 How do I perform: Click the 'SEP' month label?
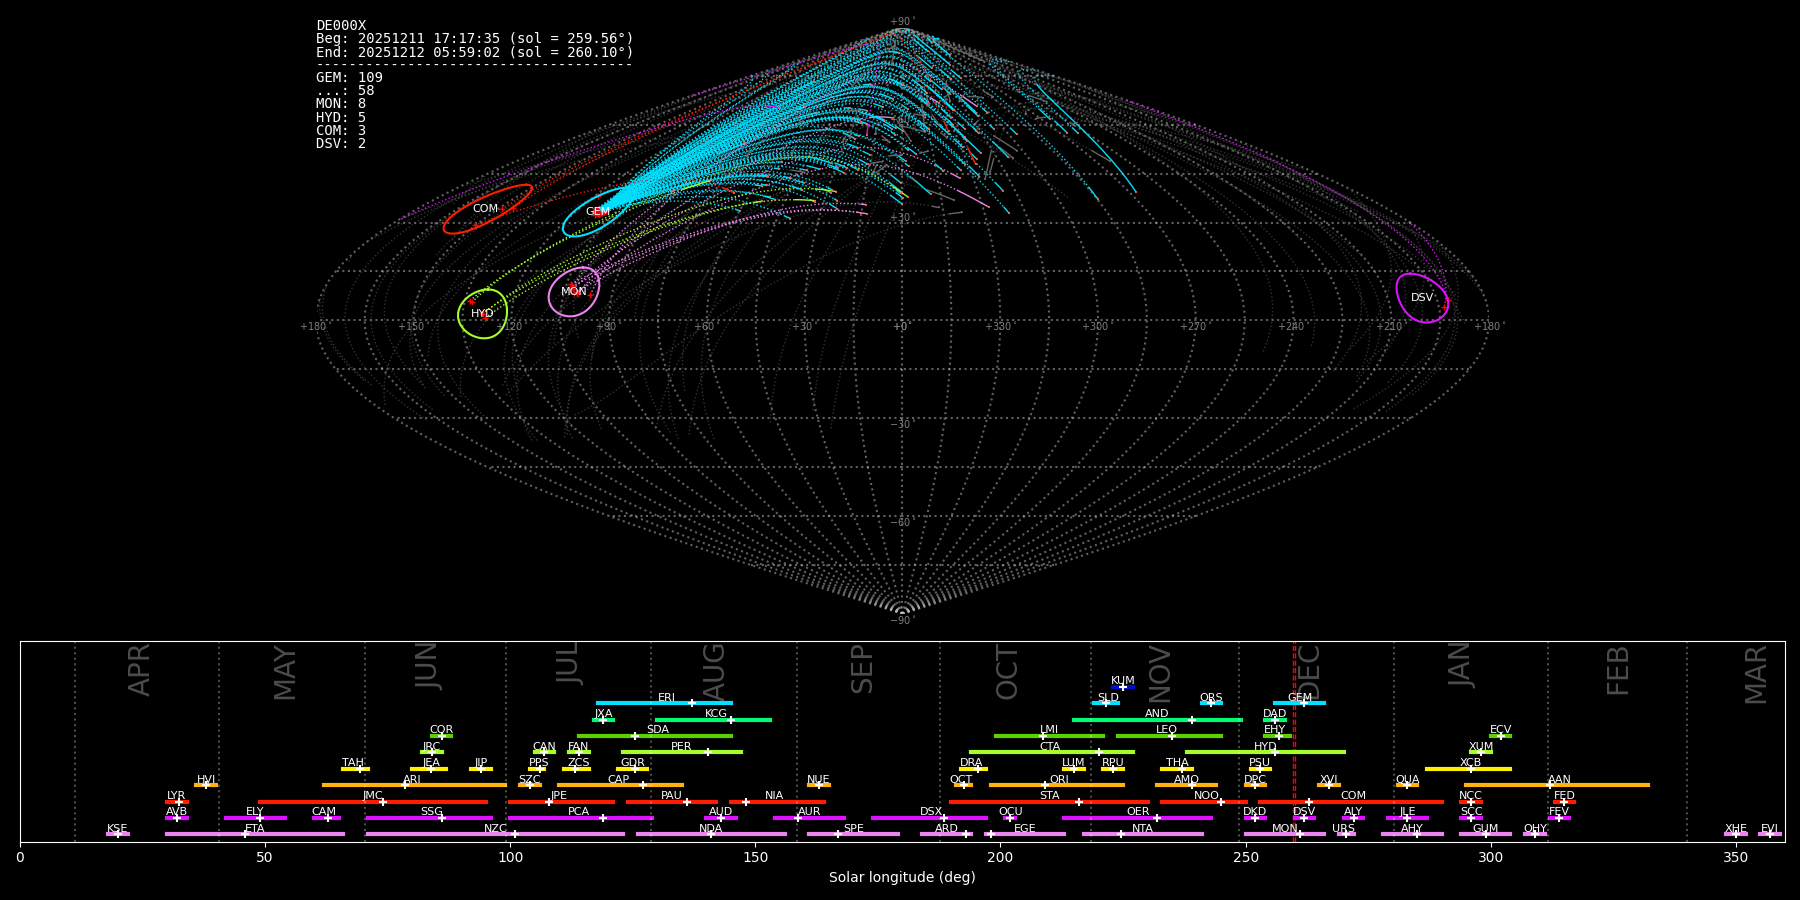point(862,669)
